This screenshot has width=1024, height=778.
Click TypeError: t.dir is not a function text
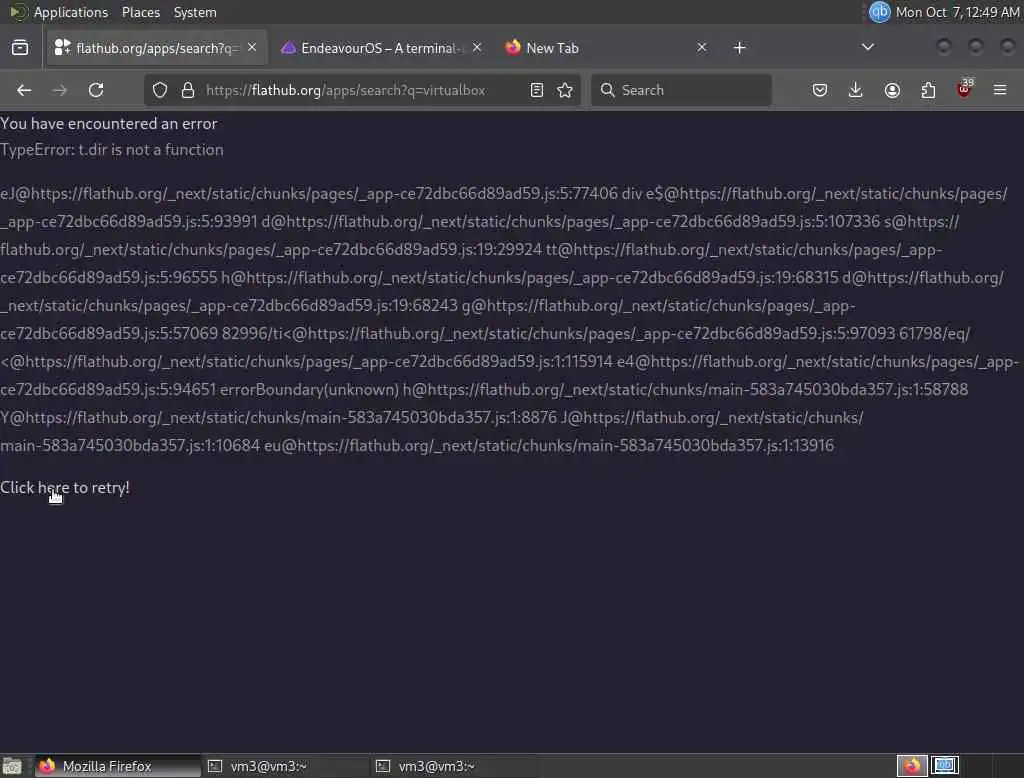point(112,150)
